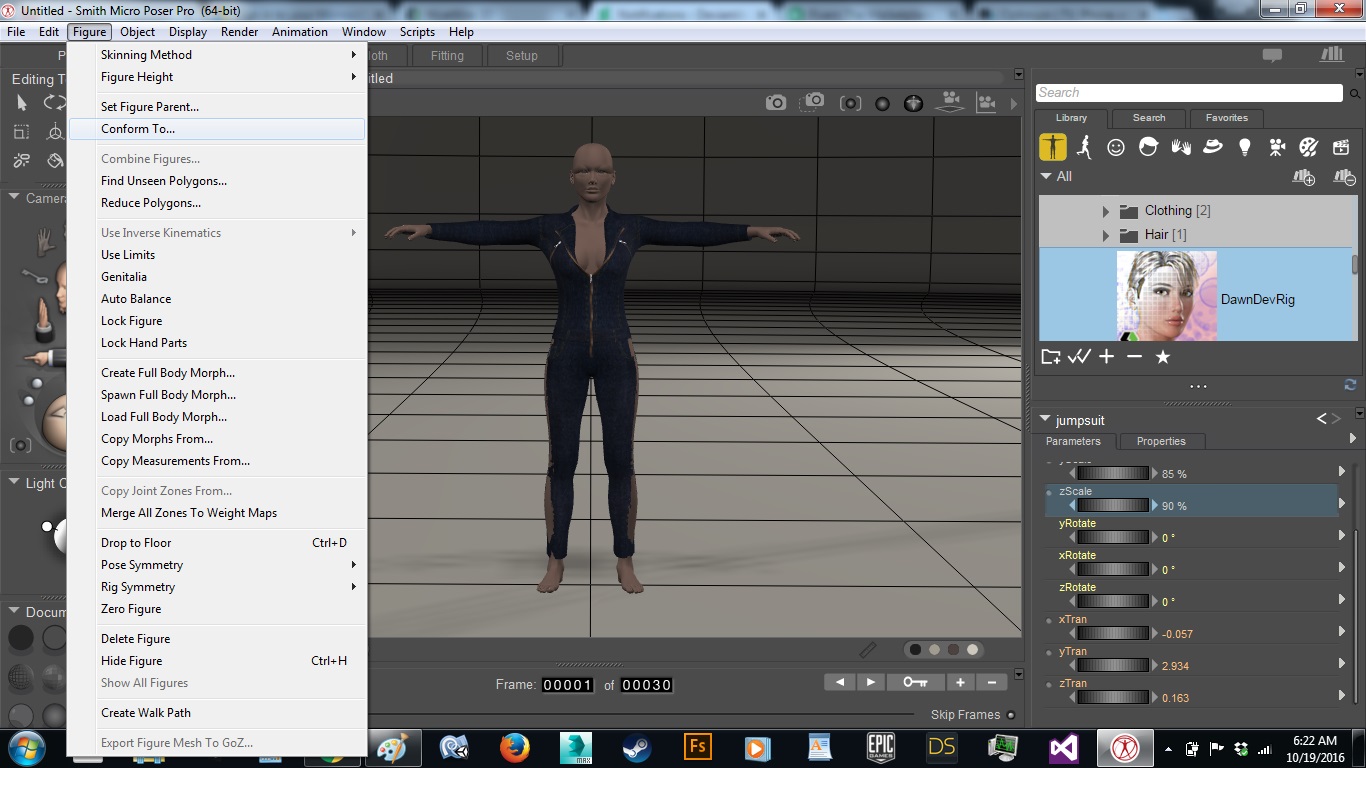Open the Lights category lightbulb icon

coord(1244,147)
